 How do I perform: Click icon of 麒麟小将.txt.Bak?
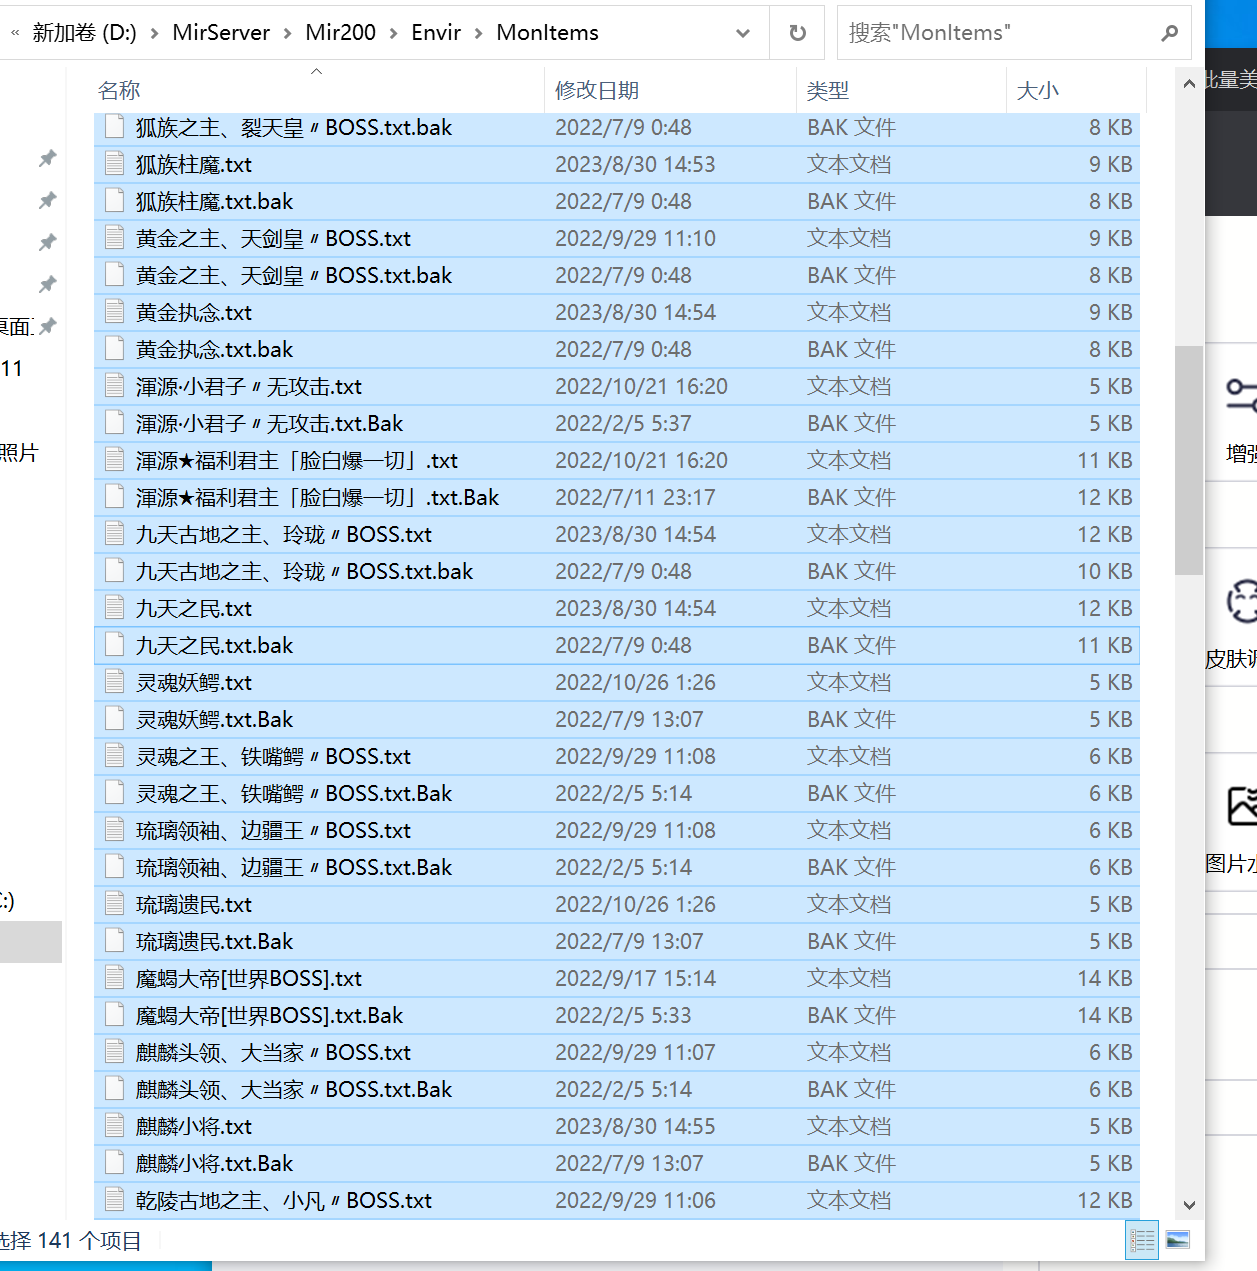[115, 1163]
